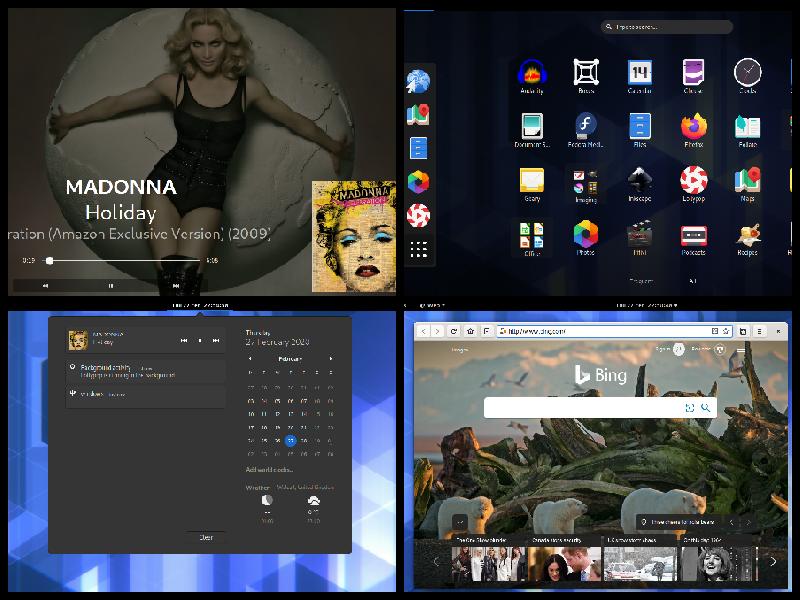This screenshot has width=800, height=600.
Task: Click the Madonna Celebration album cover
Action: pyautogui.click(x=354, y=236)
